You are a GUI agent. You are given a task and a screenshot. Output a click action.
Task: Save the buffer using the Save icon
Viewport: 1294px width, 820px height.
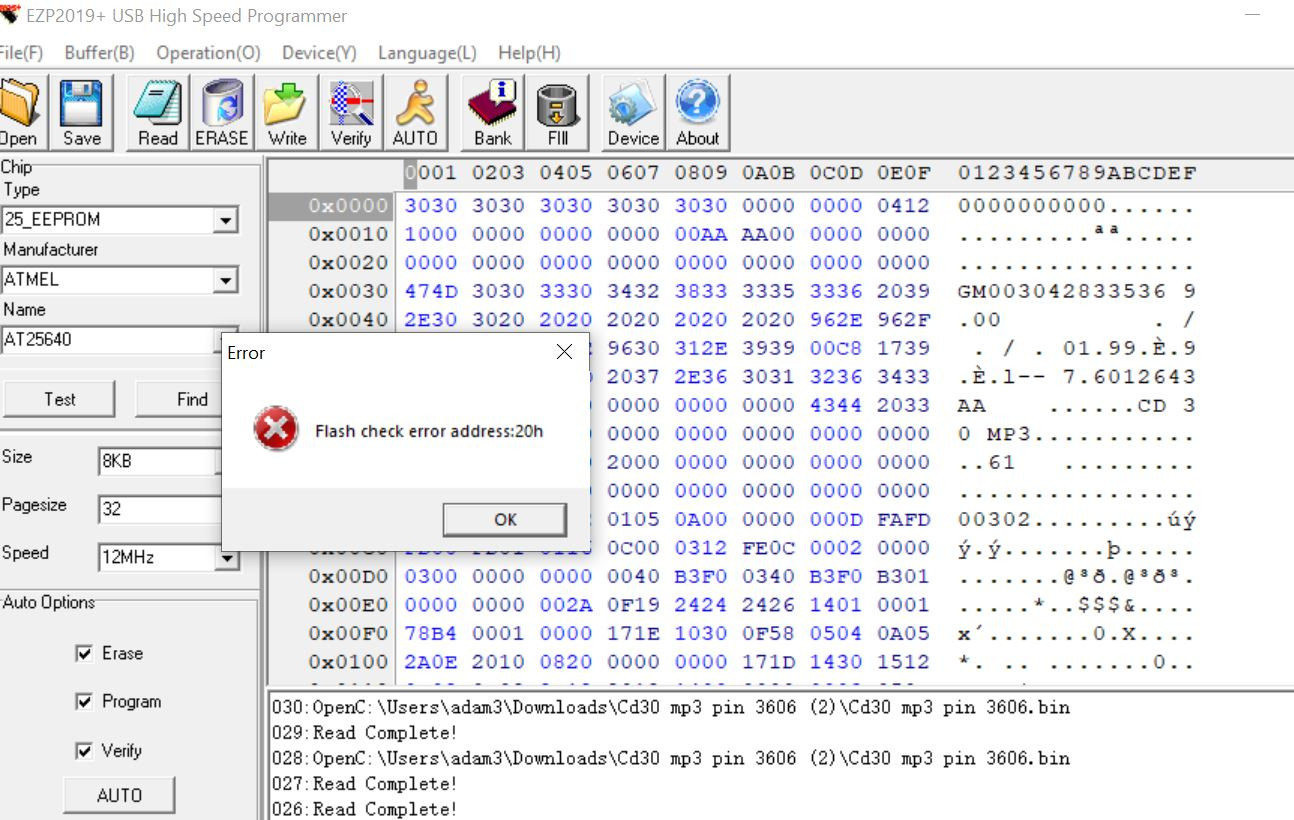[81, 110]
